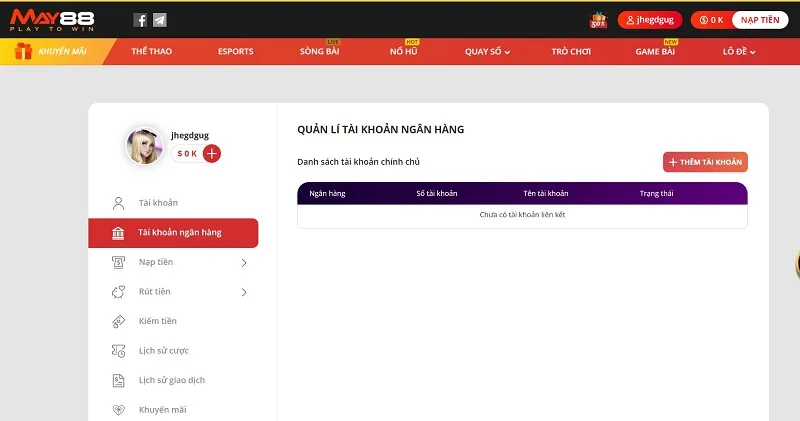Image resolution: width=800 pixels, height=421 pixels.
Task: Click the Facebook icon in header
Action: (140, 20)
